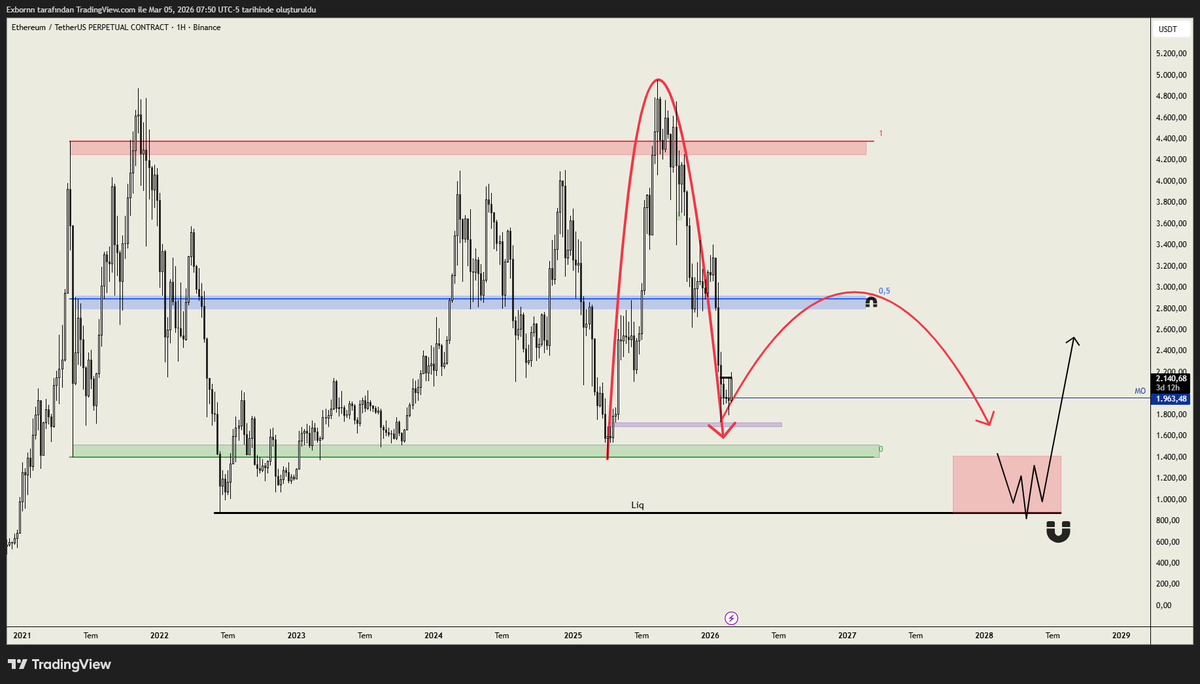Image resolution: width=1200 pixels, height=684 pixels.
Task: Click the 'Liq' label on the black line
Action: [638, 506]
